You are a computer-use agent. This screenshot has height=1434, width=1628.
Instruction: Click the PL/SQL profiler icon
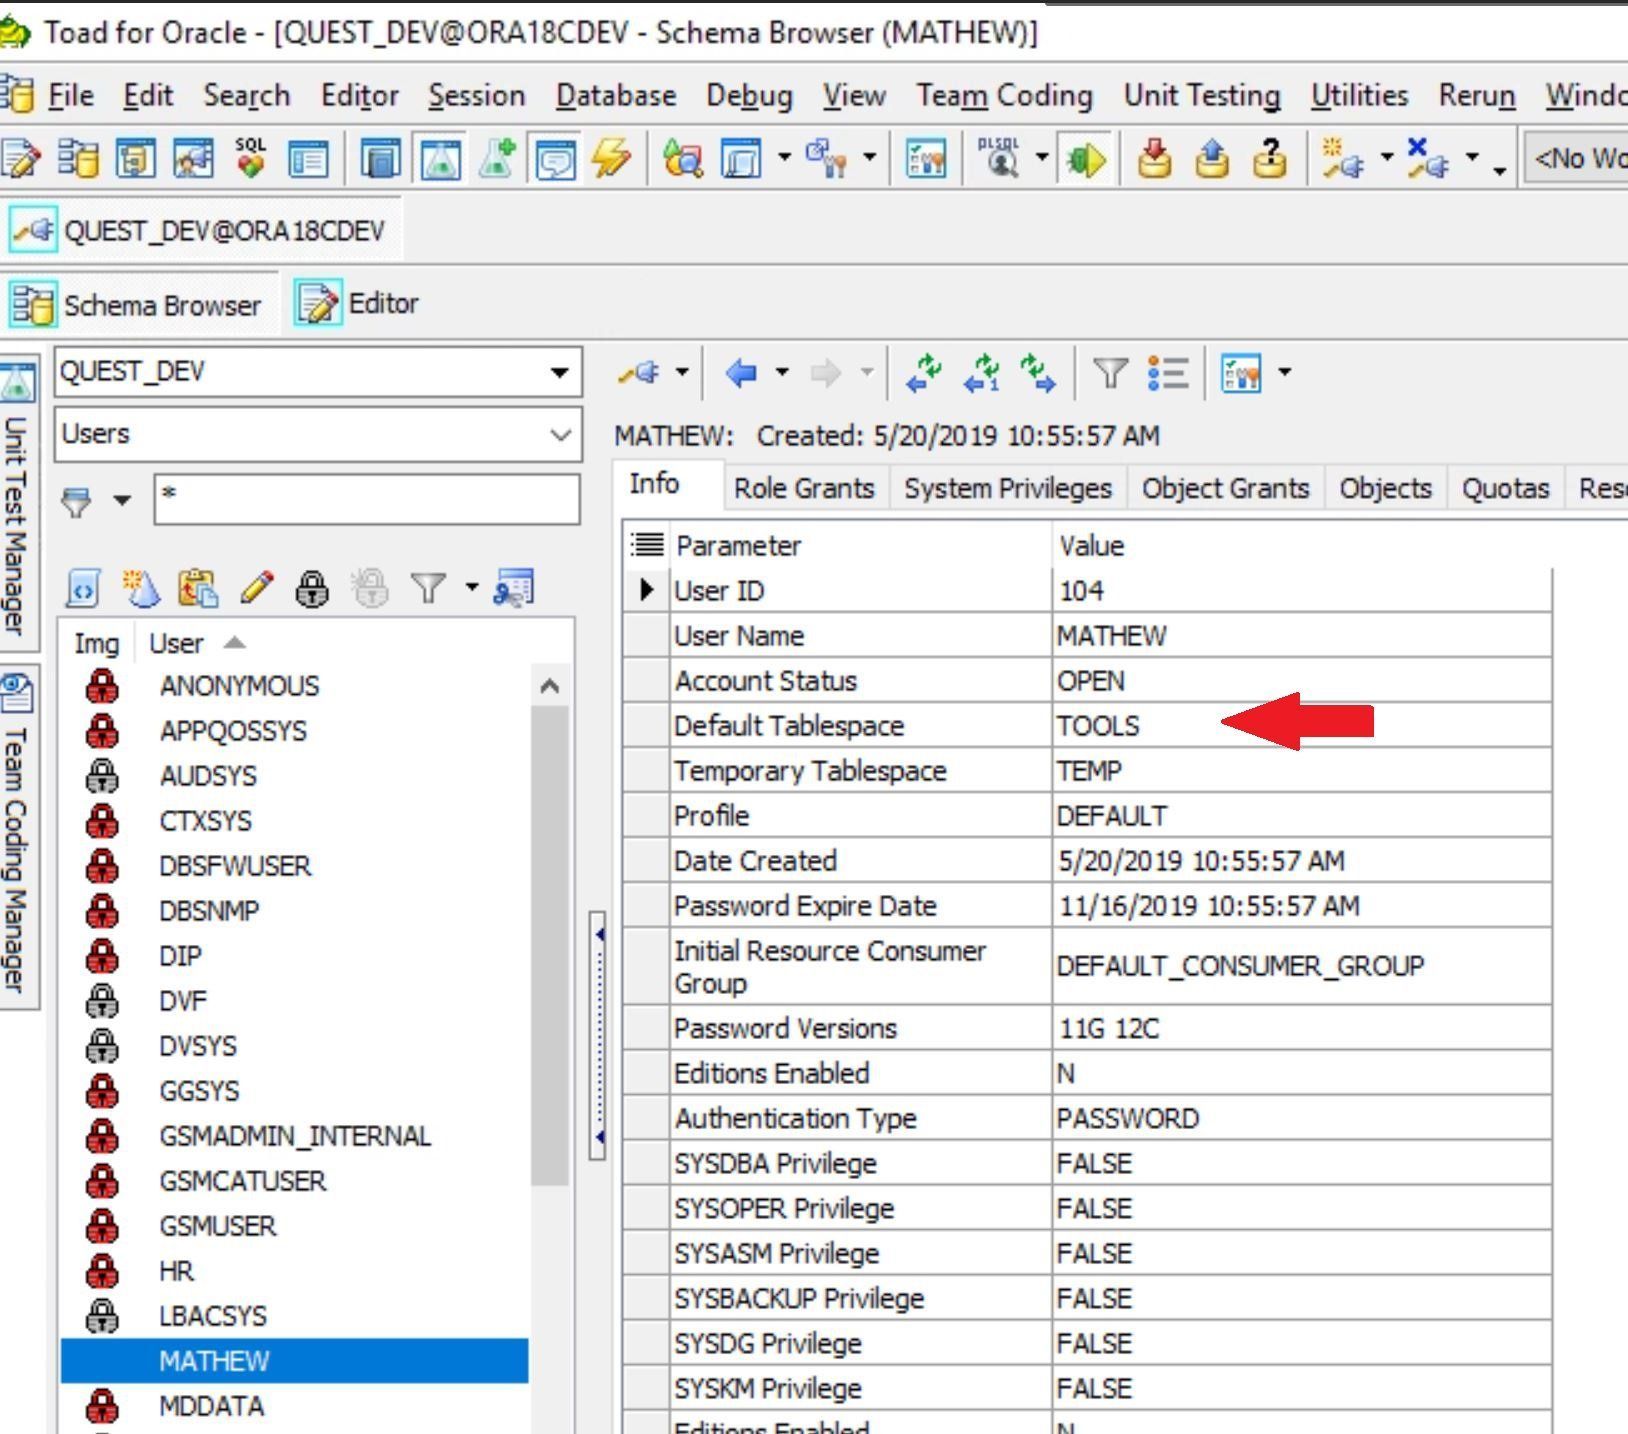coord(998,158)
